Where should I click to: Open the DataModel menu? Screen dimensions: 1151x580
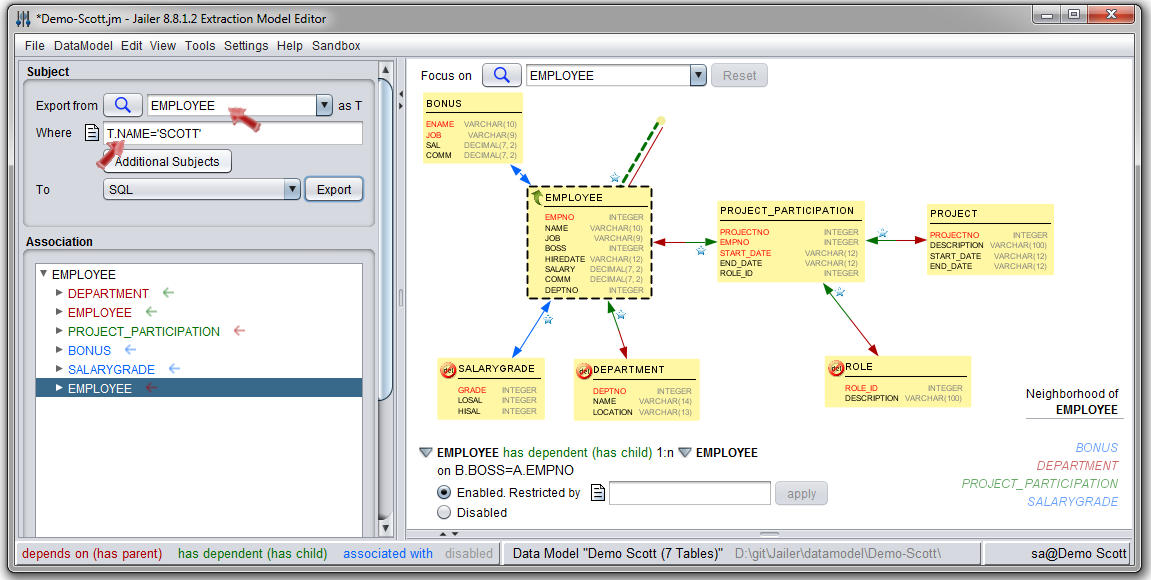tap(84, 46)
